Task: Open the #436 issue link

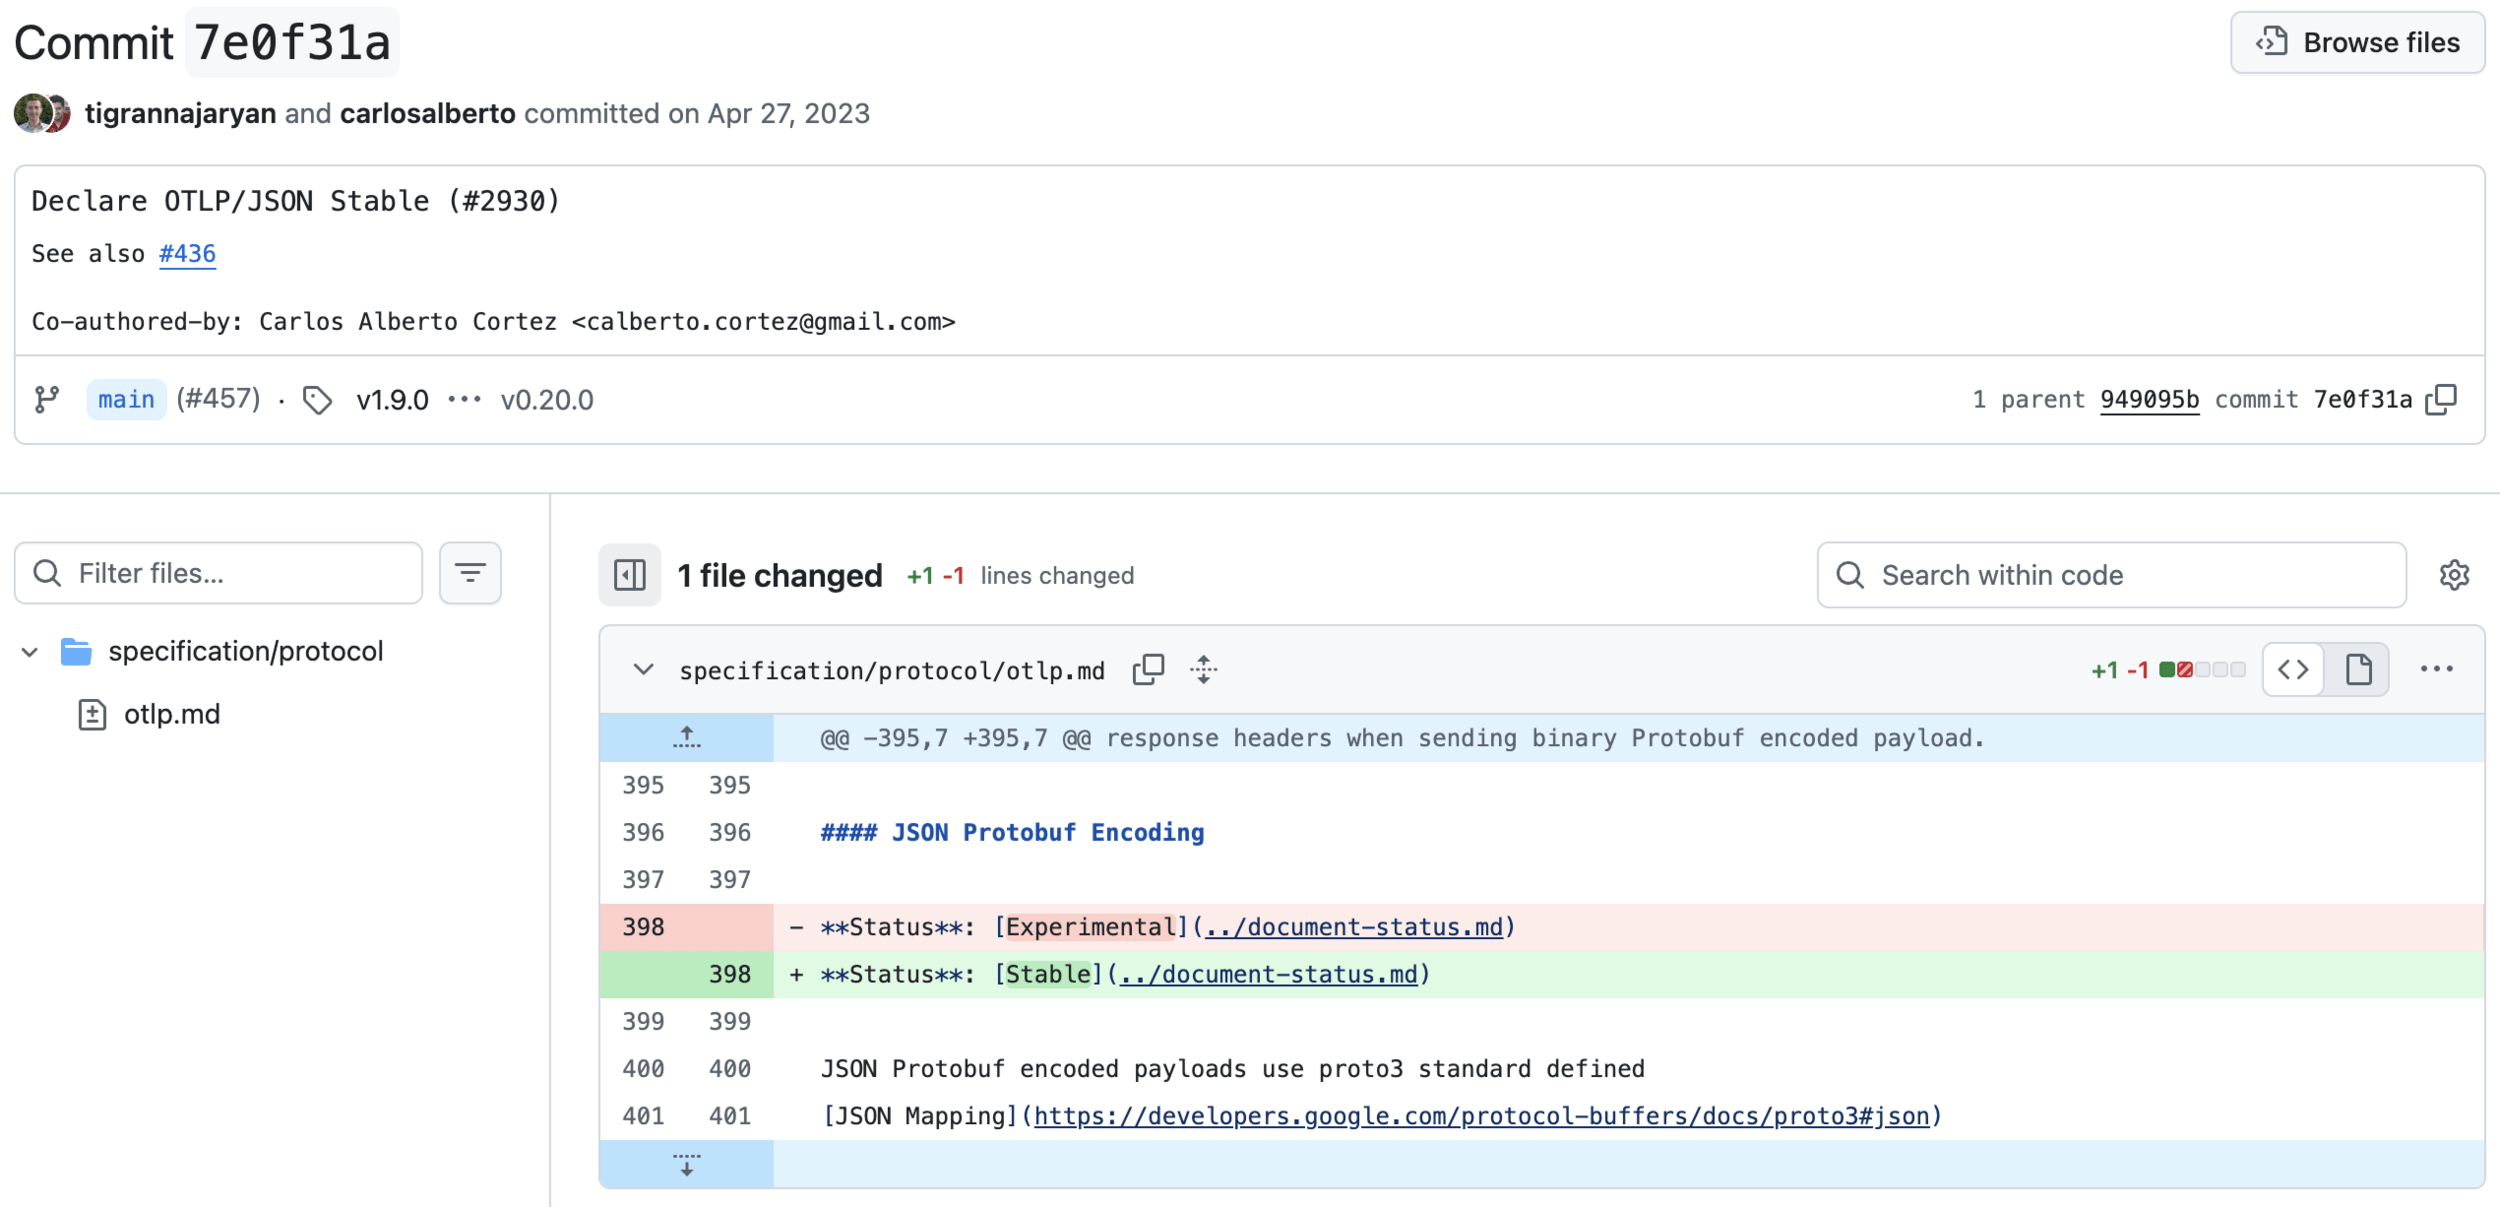Action: click(x=187, y=253)
